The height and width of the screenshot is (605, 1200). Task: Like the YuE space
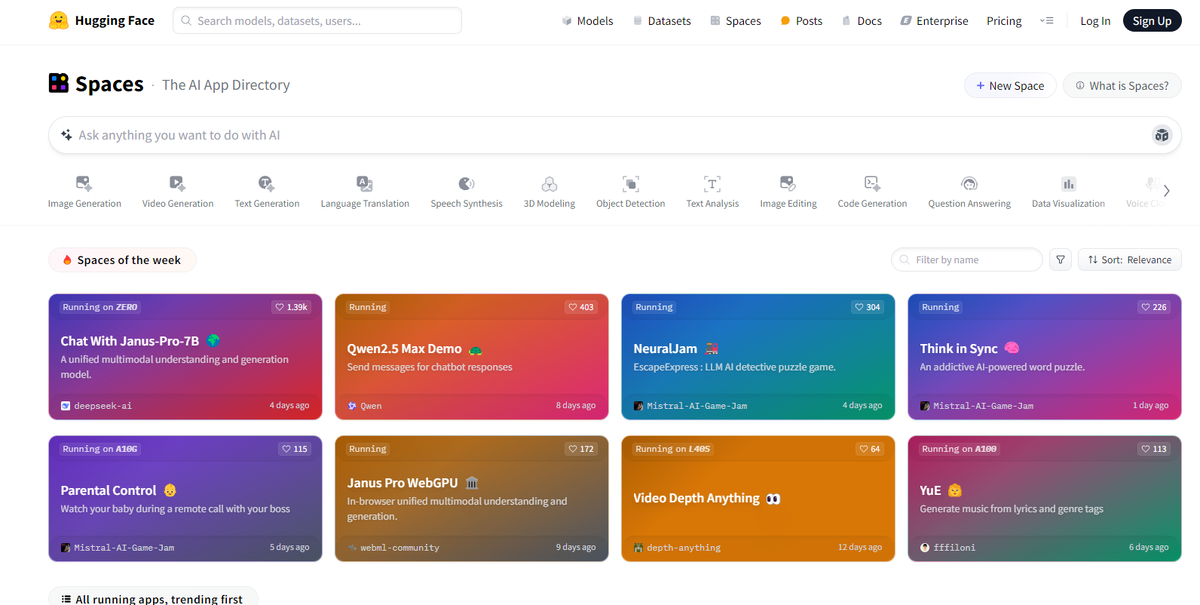coord(1154,449)
